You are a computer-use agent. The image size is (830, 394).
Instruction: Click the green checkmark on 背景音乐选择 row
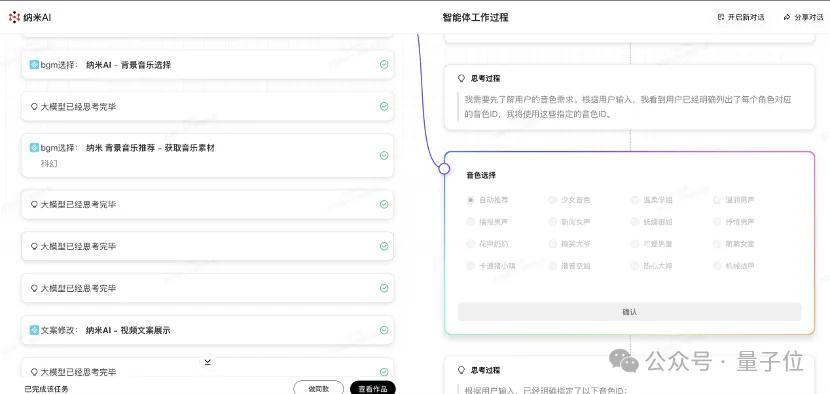coord(384,65)
